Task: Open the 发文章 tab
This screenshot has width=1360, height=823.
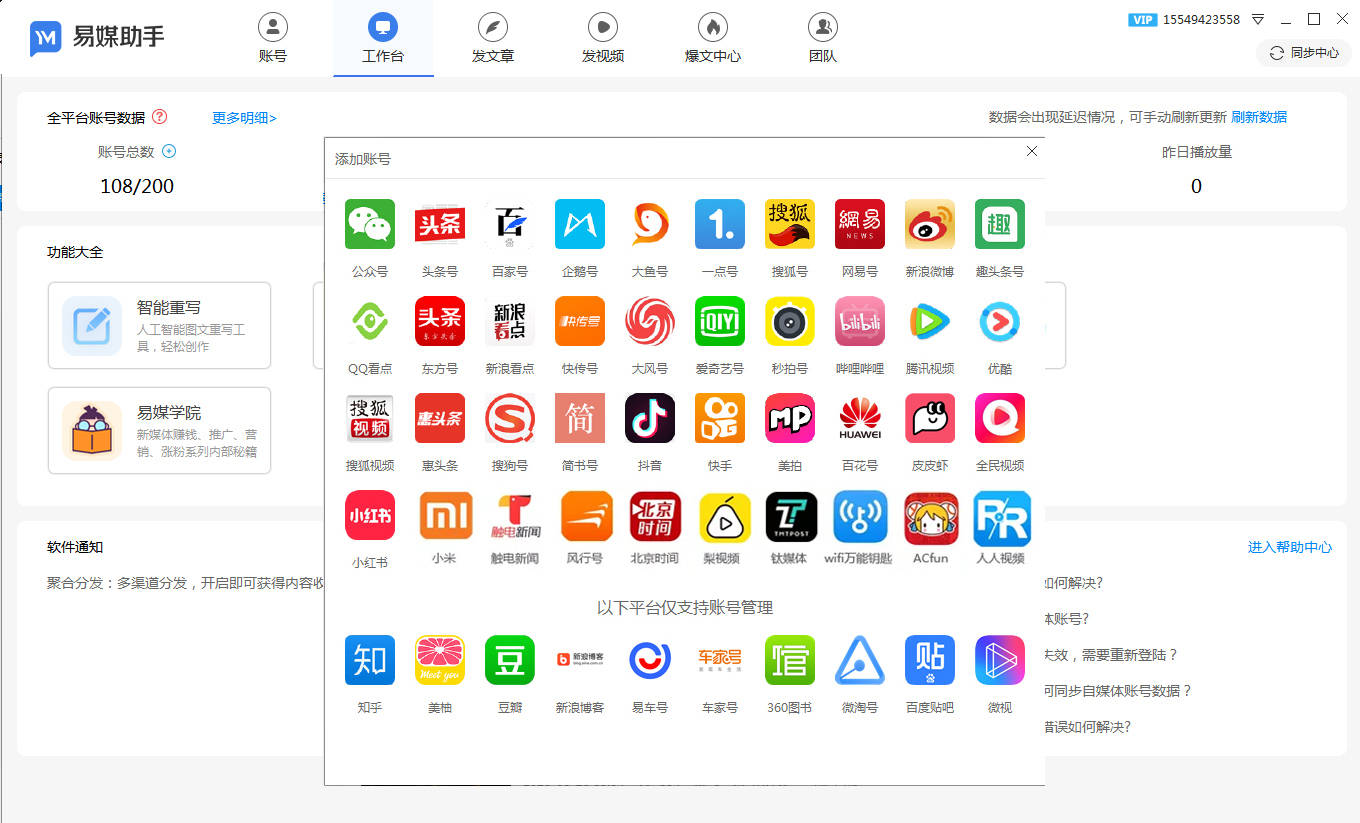Action: (x=493, y=39)
